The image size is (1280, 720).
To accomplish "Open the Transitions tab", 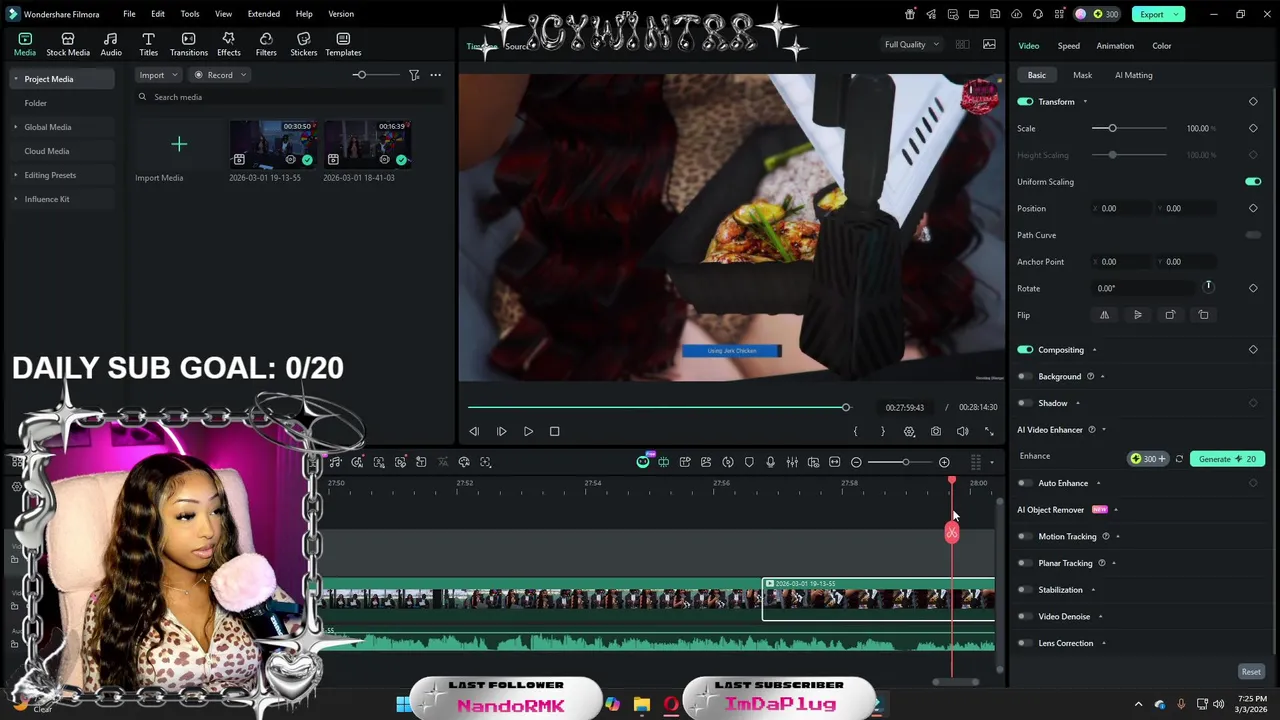I will [188, 44].
